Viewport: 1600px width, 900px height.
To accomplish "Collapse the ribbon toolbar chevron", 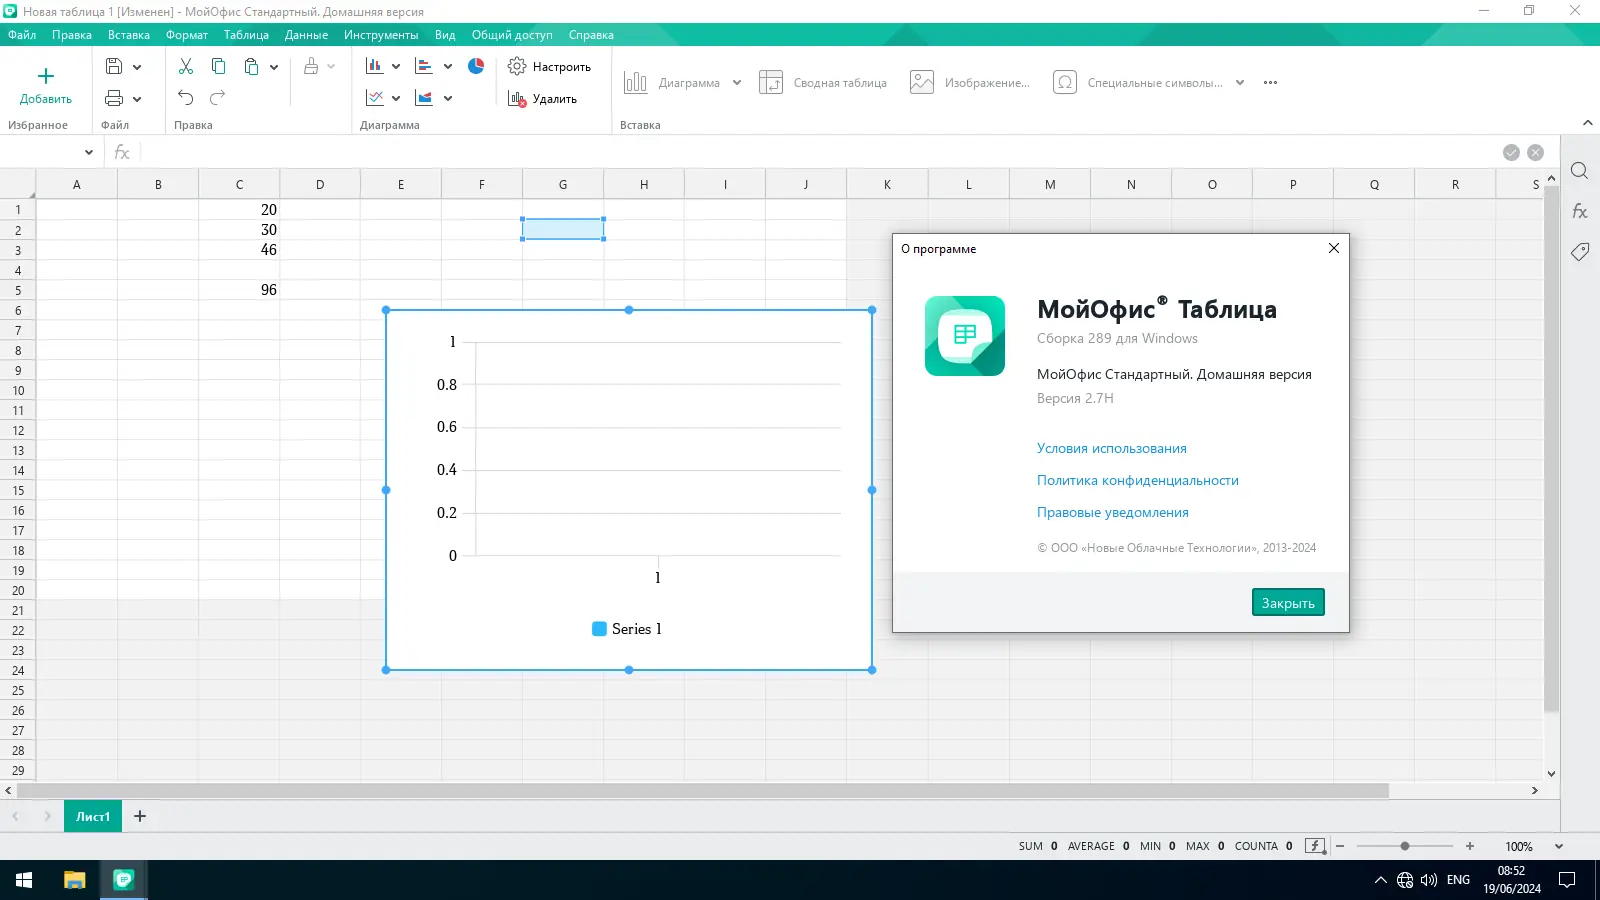I will tap(1588, 123).
